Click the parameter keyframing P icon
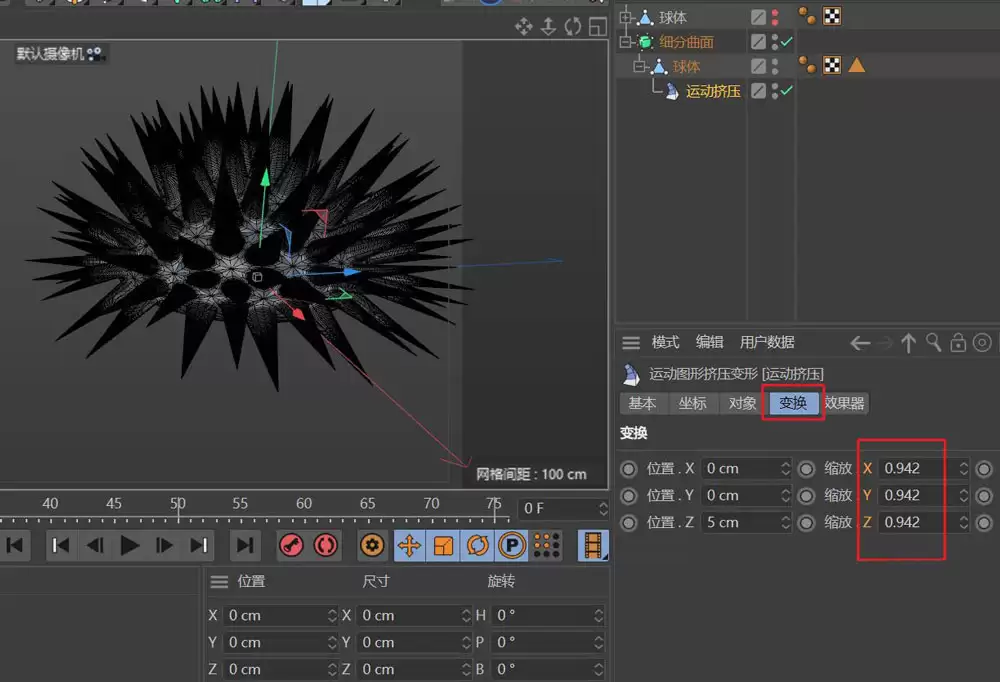Image resolution: width=1000 pixels, height=682 pixels. 511,545
